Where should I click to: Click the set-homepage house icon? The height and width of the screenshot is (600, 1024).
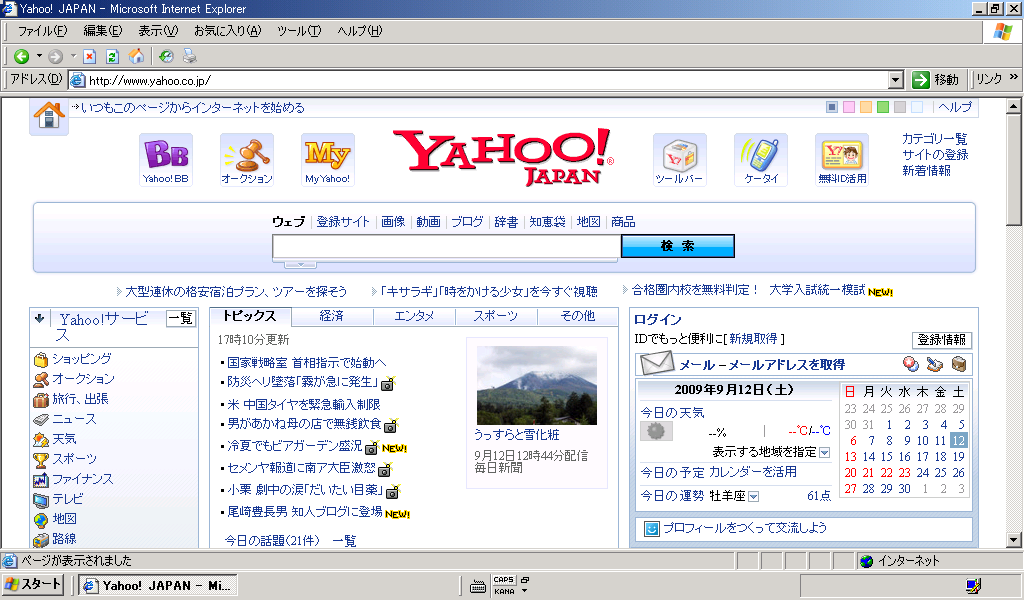coord(49,116)
